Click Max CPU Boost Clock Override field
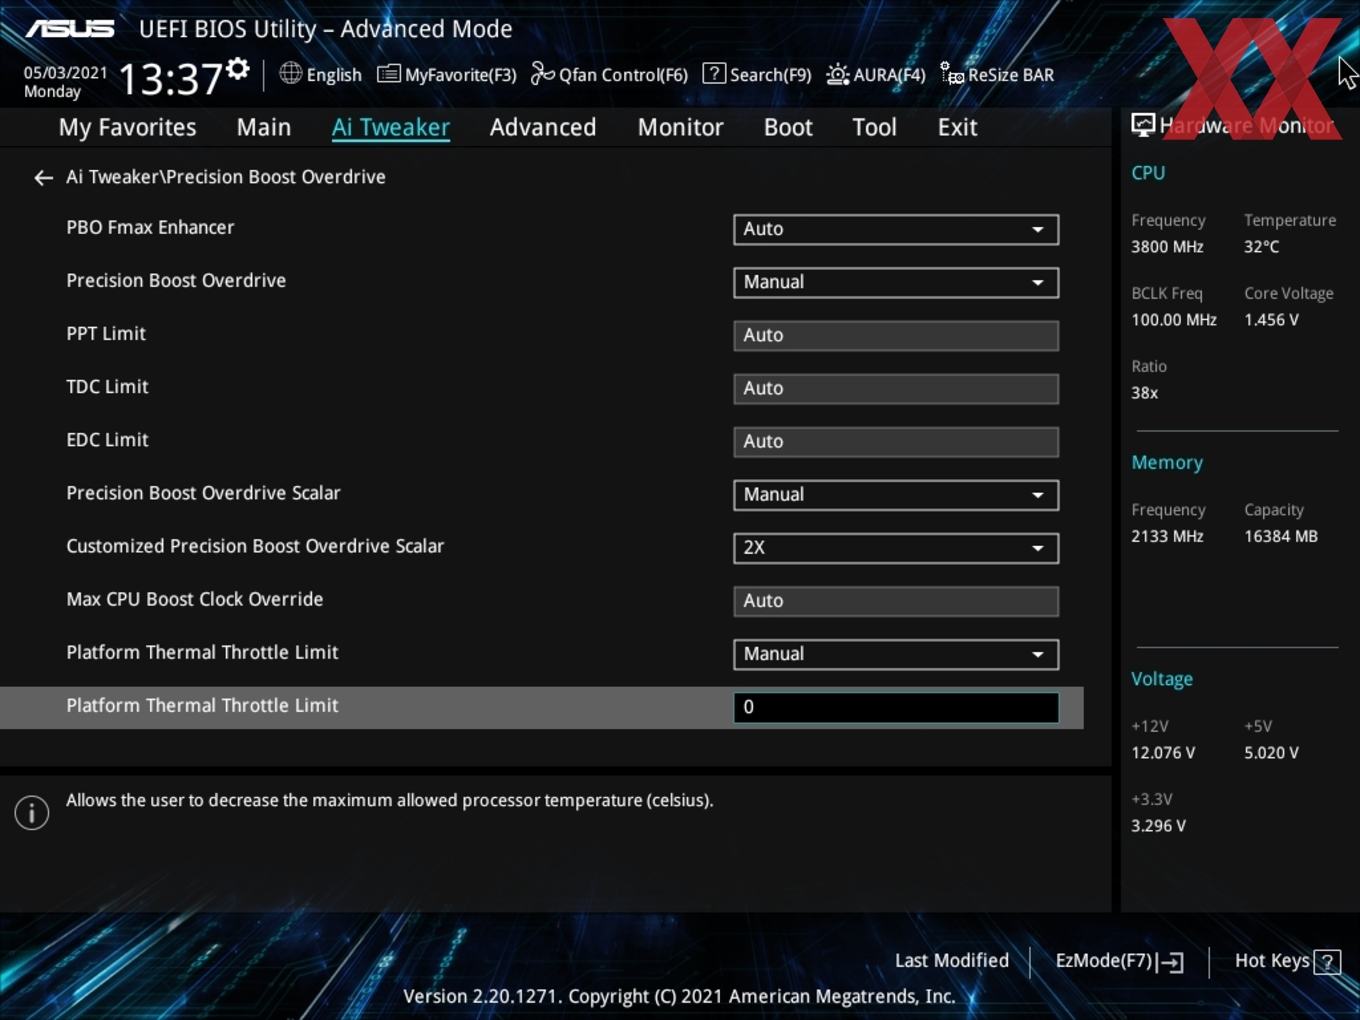Image resolution: width=1360 pixels, height=1020 pixels. [x=896, y=601]
